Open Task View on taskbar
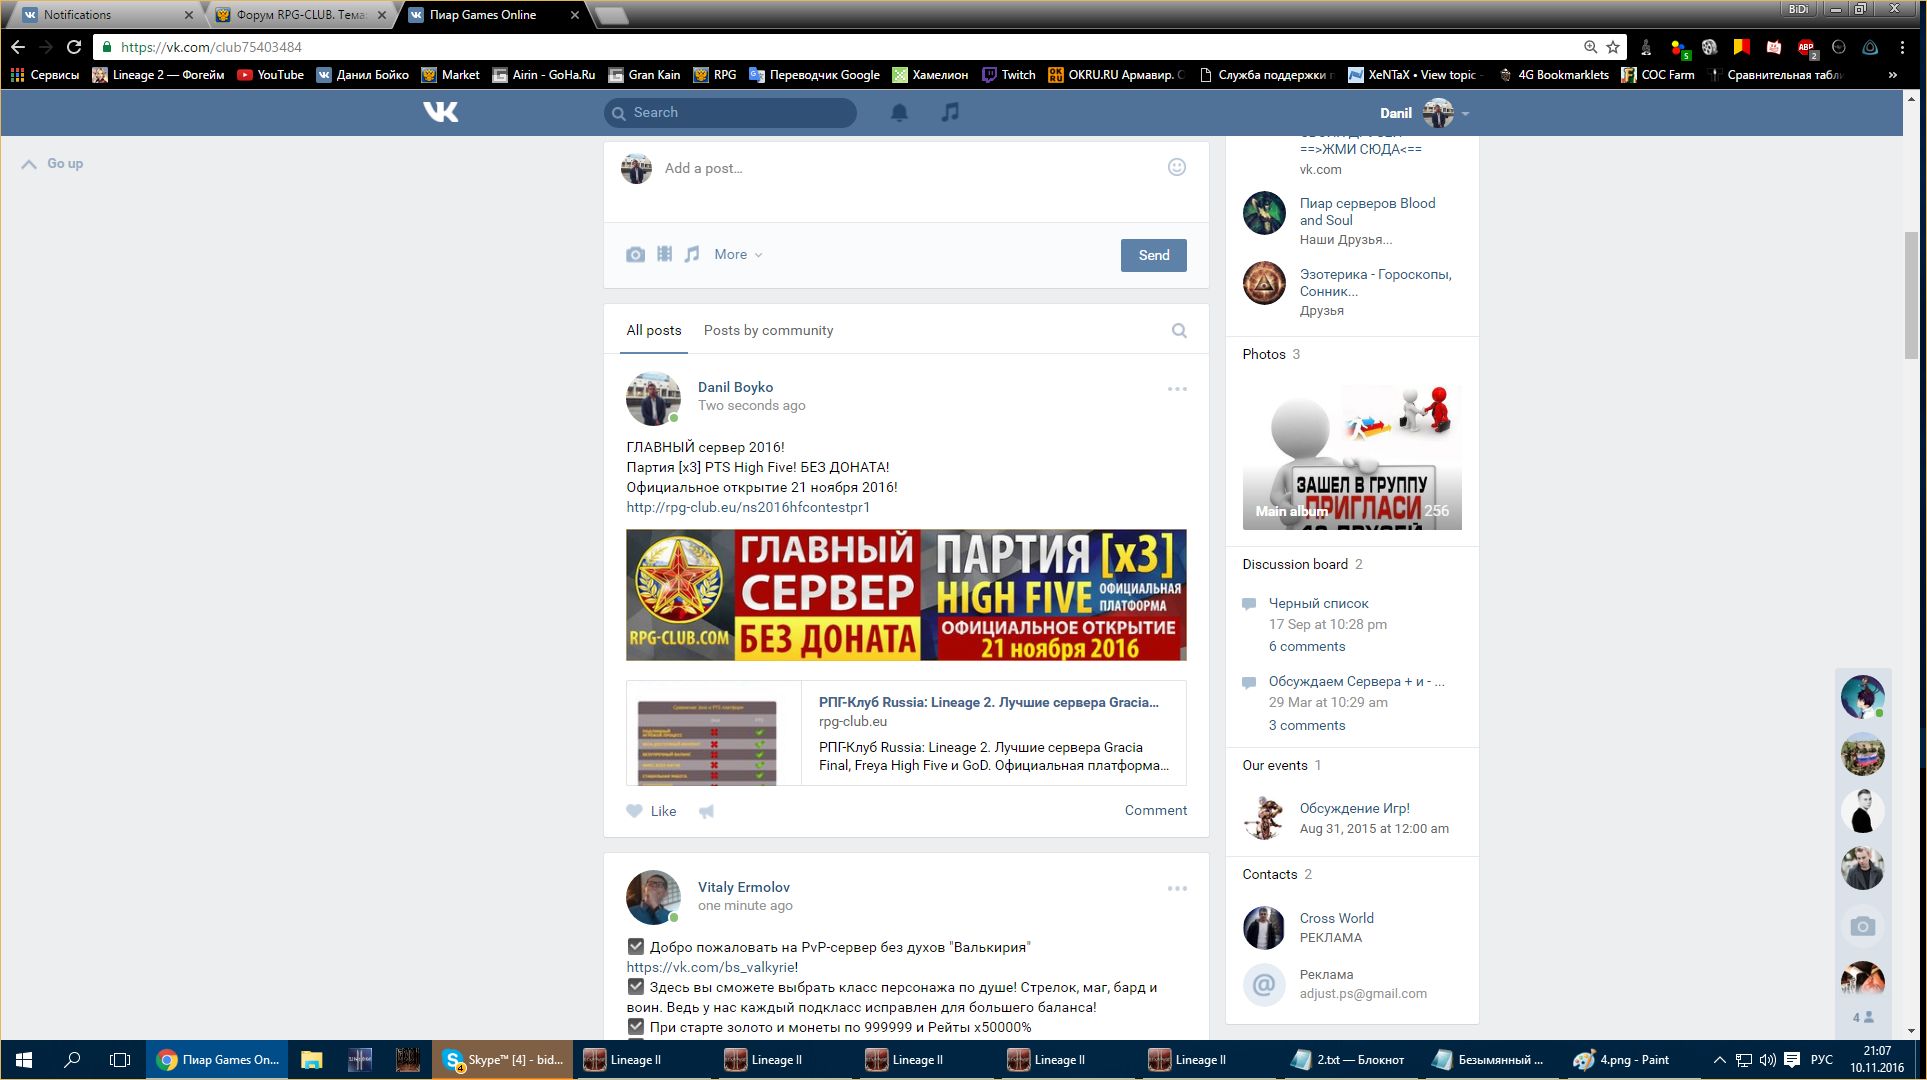 pyautogui.click(x=120, y=1060)
